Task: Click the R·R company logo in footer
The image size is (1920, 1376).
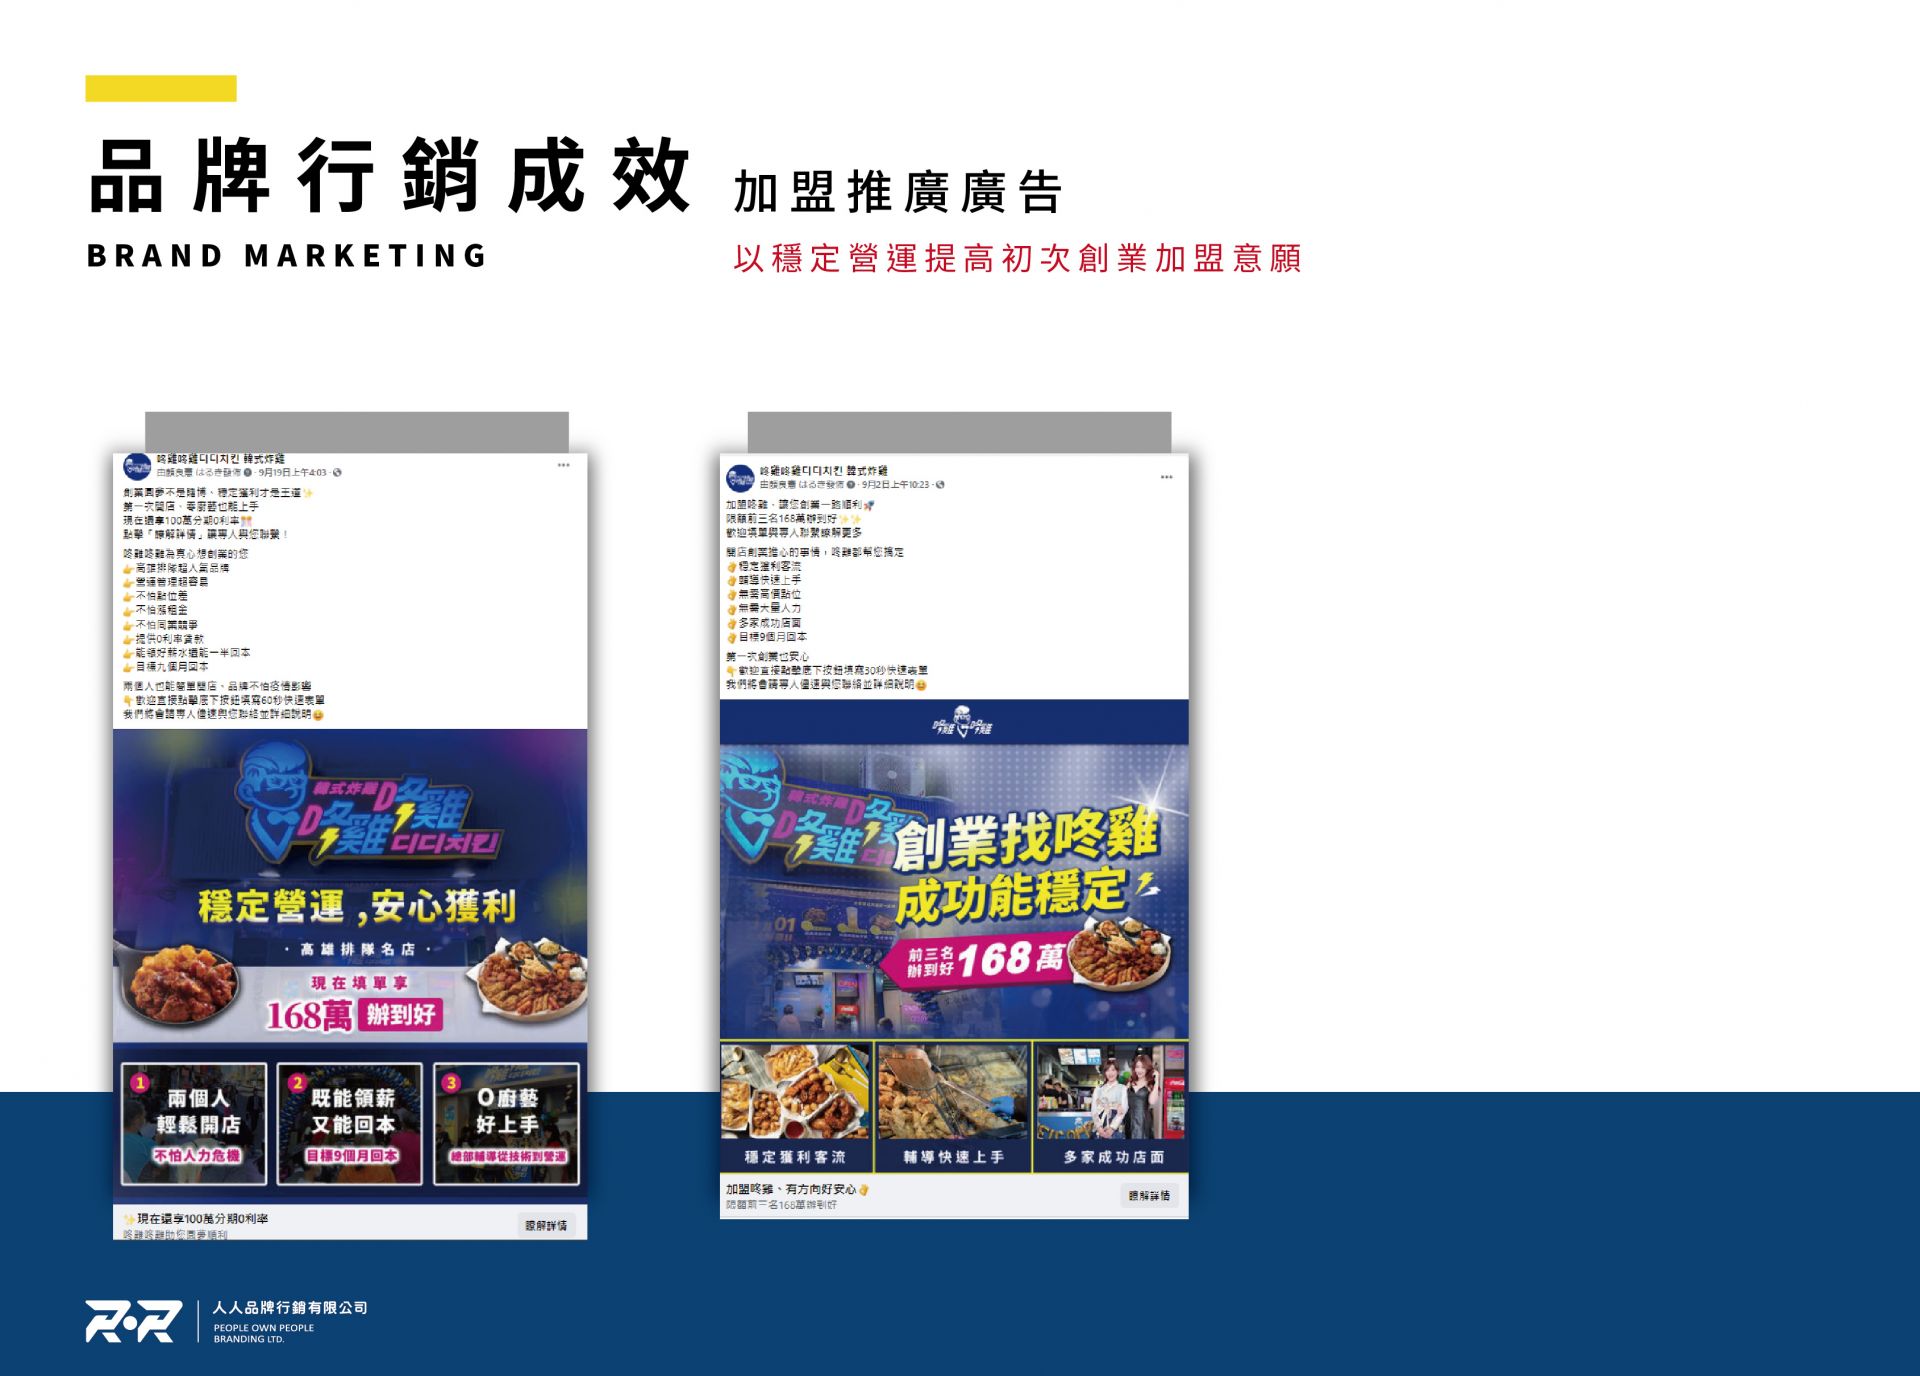Action: point(133,1321)
